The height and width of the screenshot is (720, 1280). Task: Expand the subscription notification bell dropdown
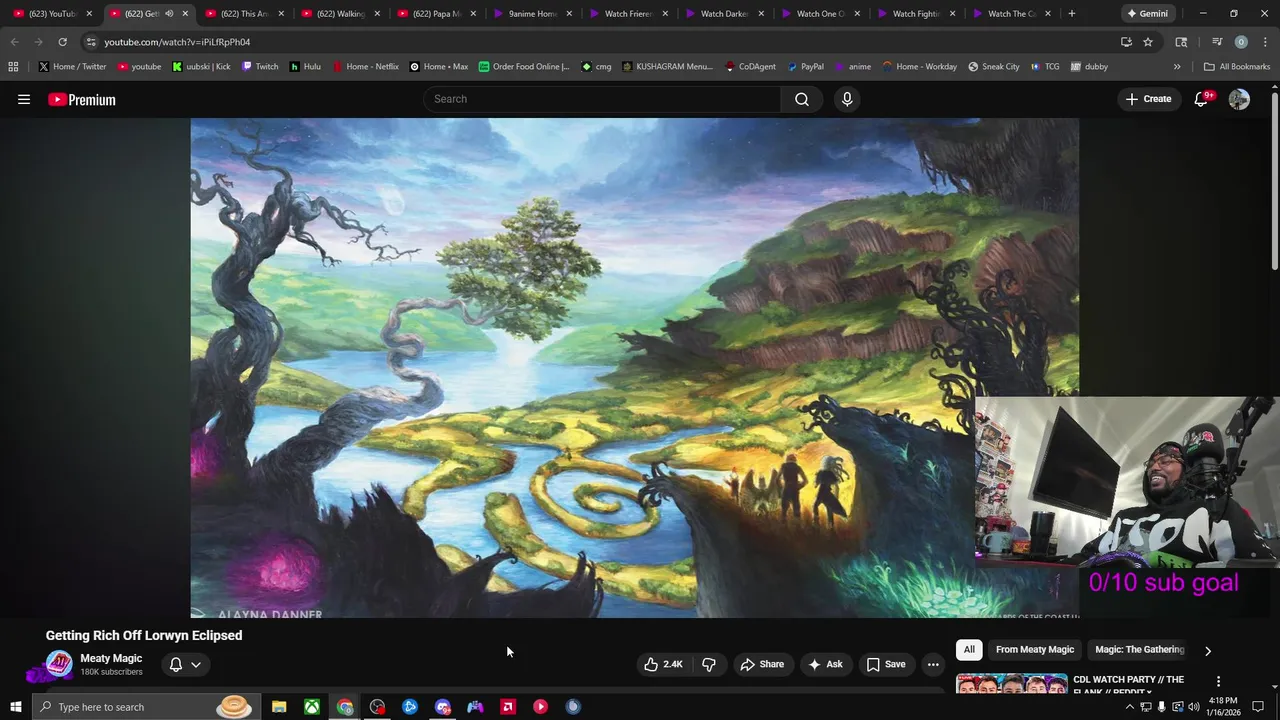click(x=185, y=664)
